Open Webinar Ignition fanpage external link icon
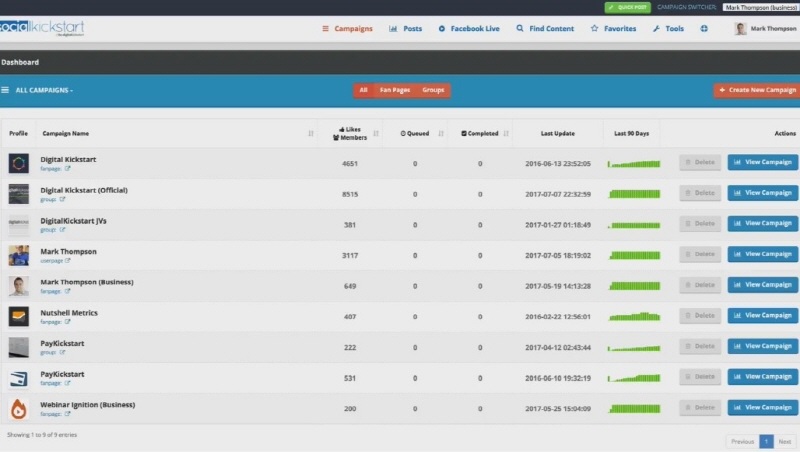 coord(67,414)
